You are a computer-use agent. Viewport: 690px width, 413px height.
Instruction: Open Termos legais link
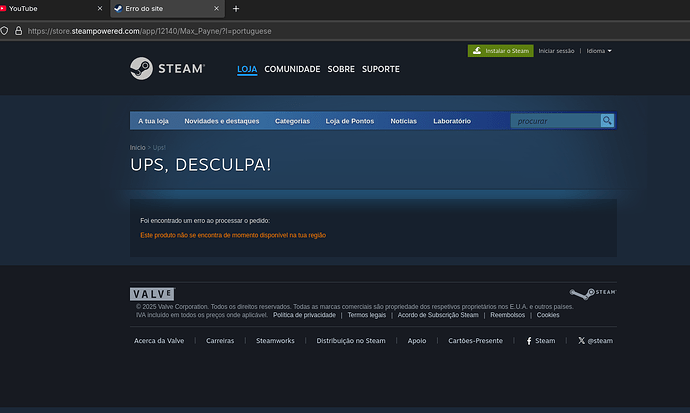point(367,315)
